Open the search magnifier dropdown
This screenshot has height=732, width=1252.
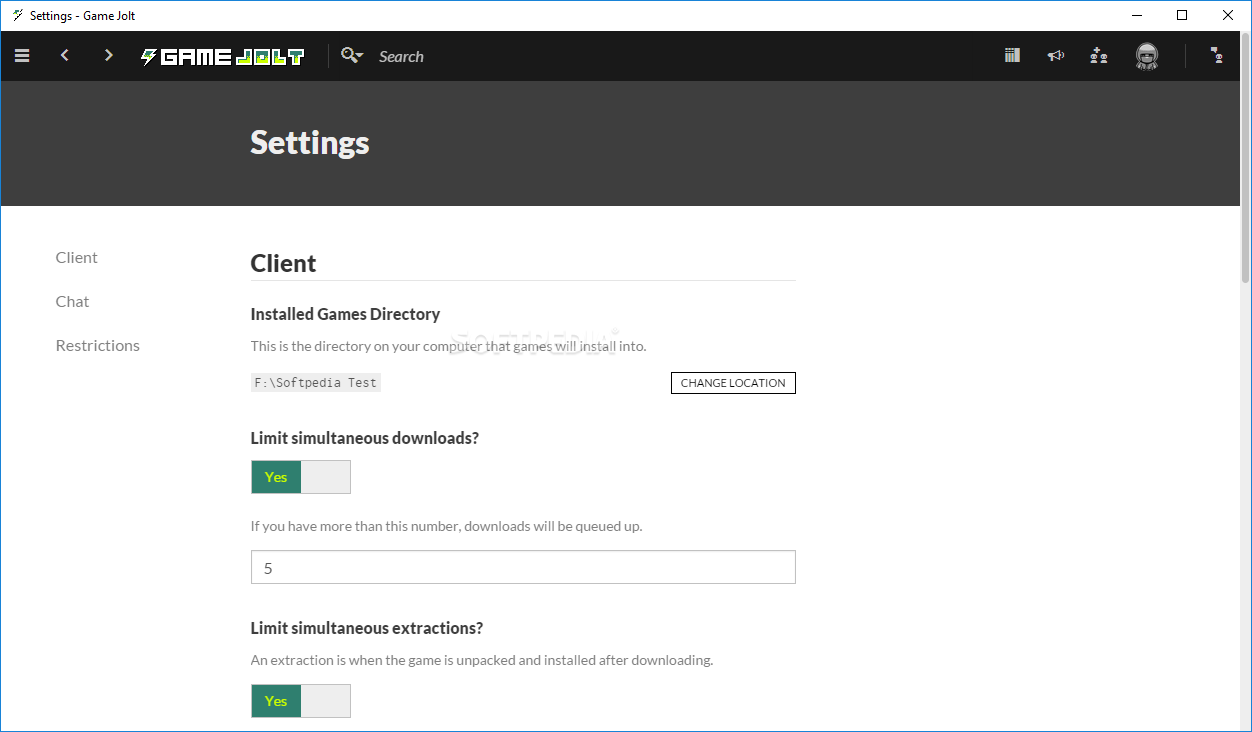click(x=352, y=56)
